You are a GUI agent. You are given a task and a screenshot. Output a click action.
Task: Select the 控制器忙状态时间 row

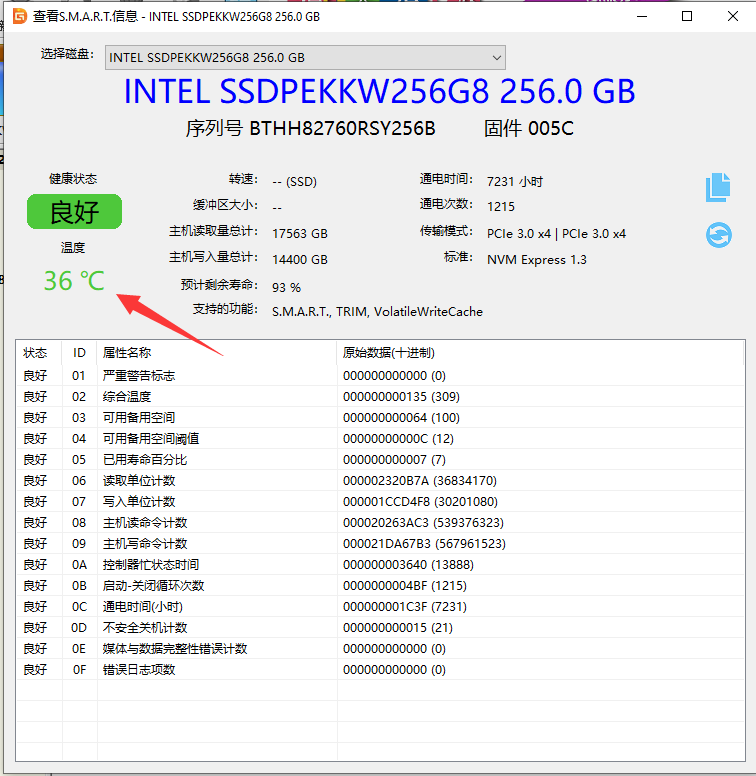380,565
